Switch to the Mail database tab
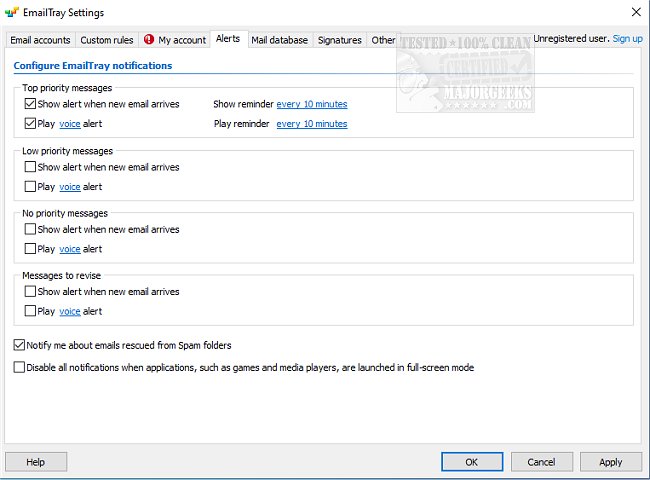Image resolution: width=650 pixels, height=480 pixels. click(x=280, y=40)
